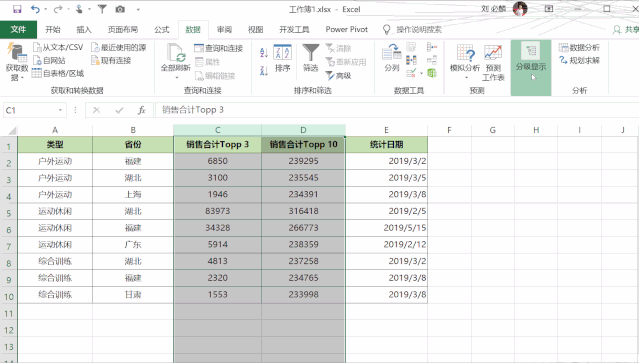Click the fx Insert Function icon
This screenshot has width=639, height=363.
click(141, 110)
